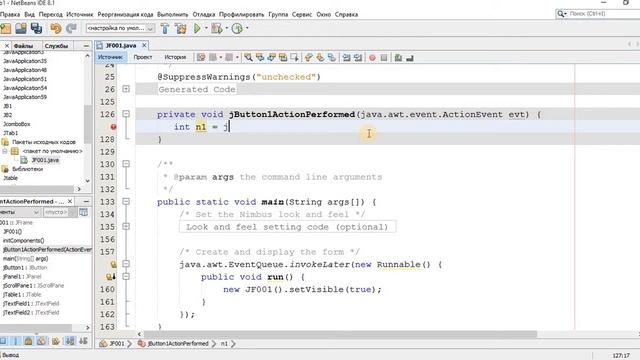
Task: Collapse the jButton1ActionPerformed method fold
Action: point(126,114)
